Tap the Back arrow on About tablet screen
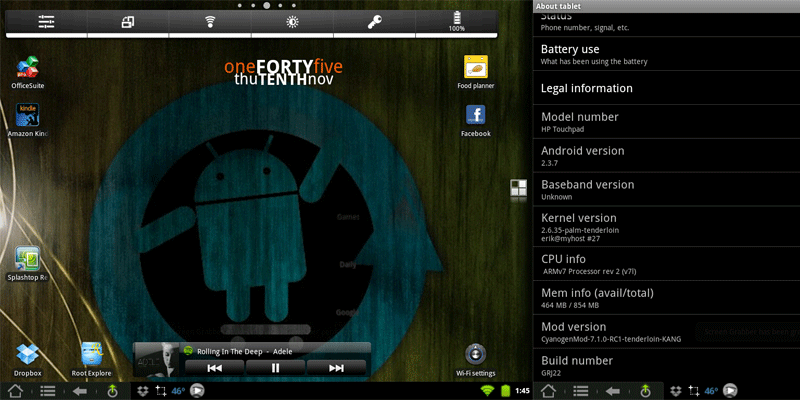This screenshot has height=400, width=800. coord(613,391)
